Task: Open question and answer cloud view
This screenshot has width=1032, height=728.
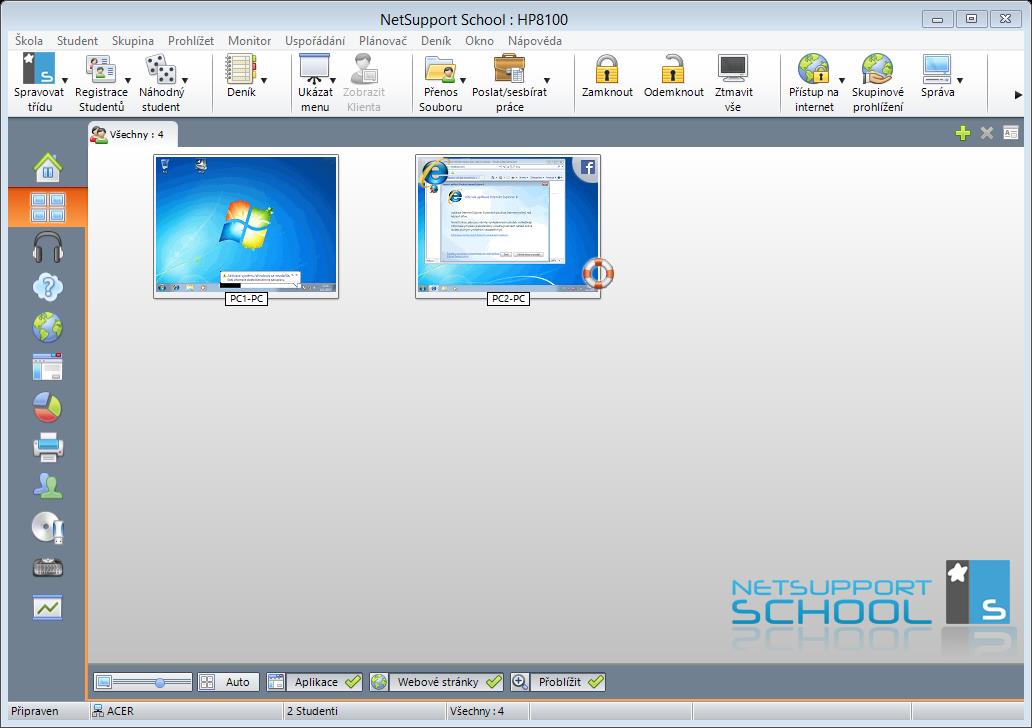Action: click(x=48, y=287)
